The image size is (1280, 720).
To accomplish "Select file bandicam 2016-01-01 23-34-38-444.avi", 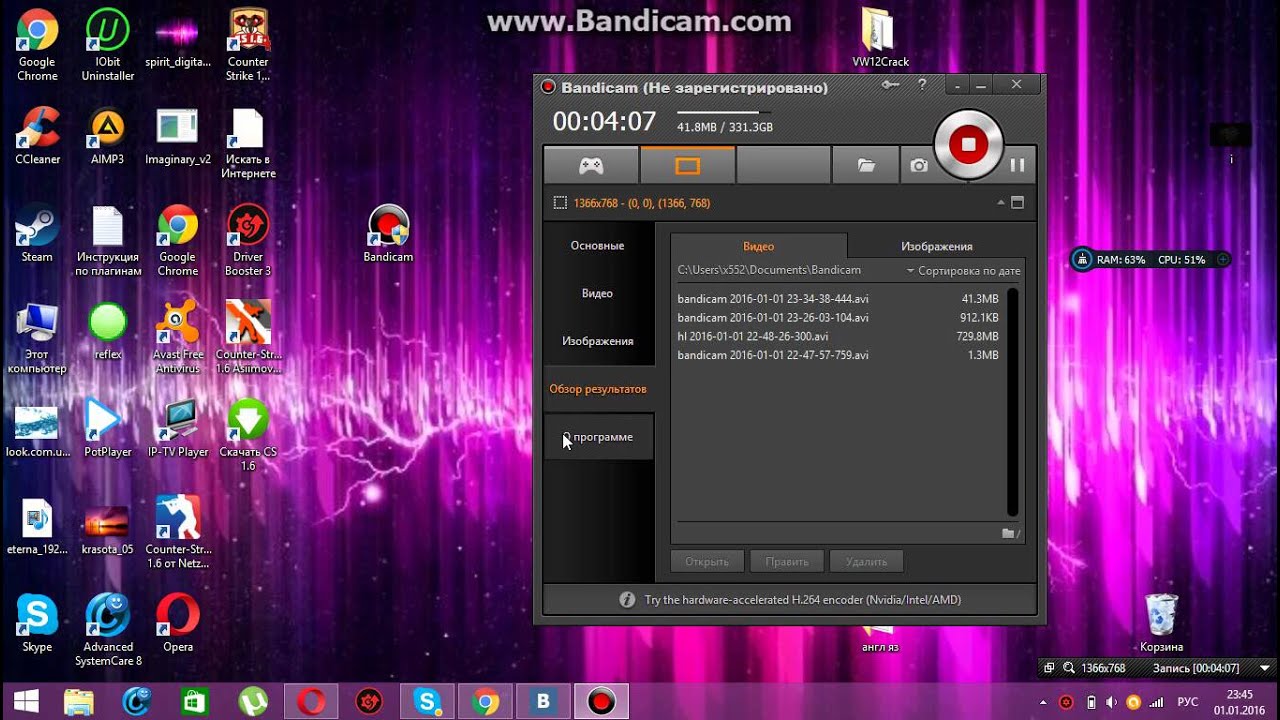I will point(839,299).
